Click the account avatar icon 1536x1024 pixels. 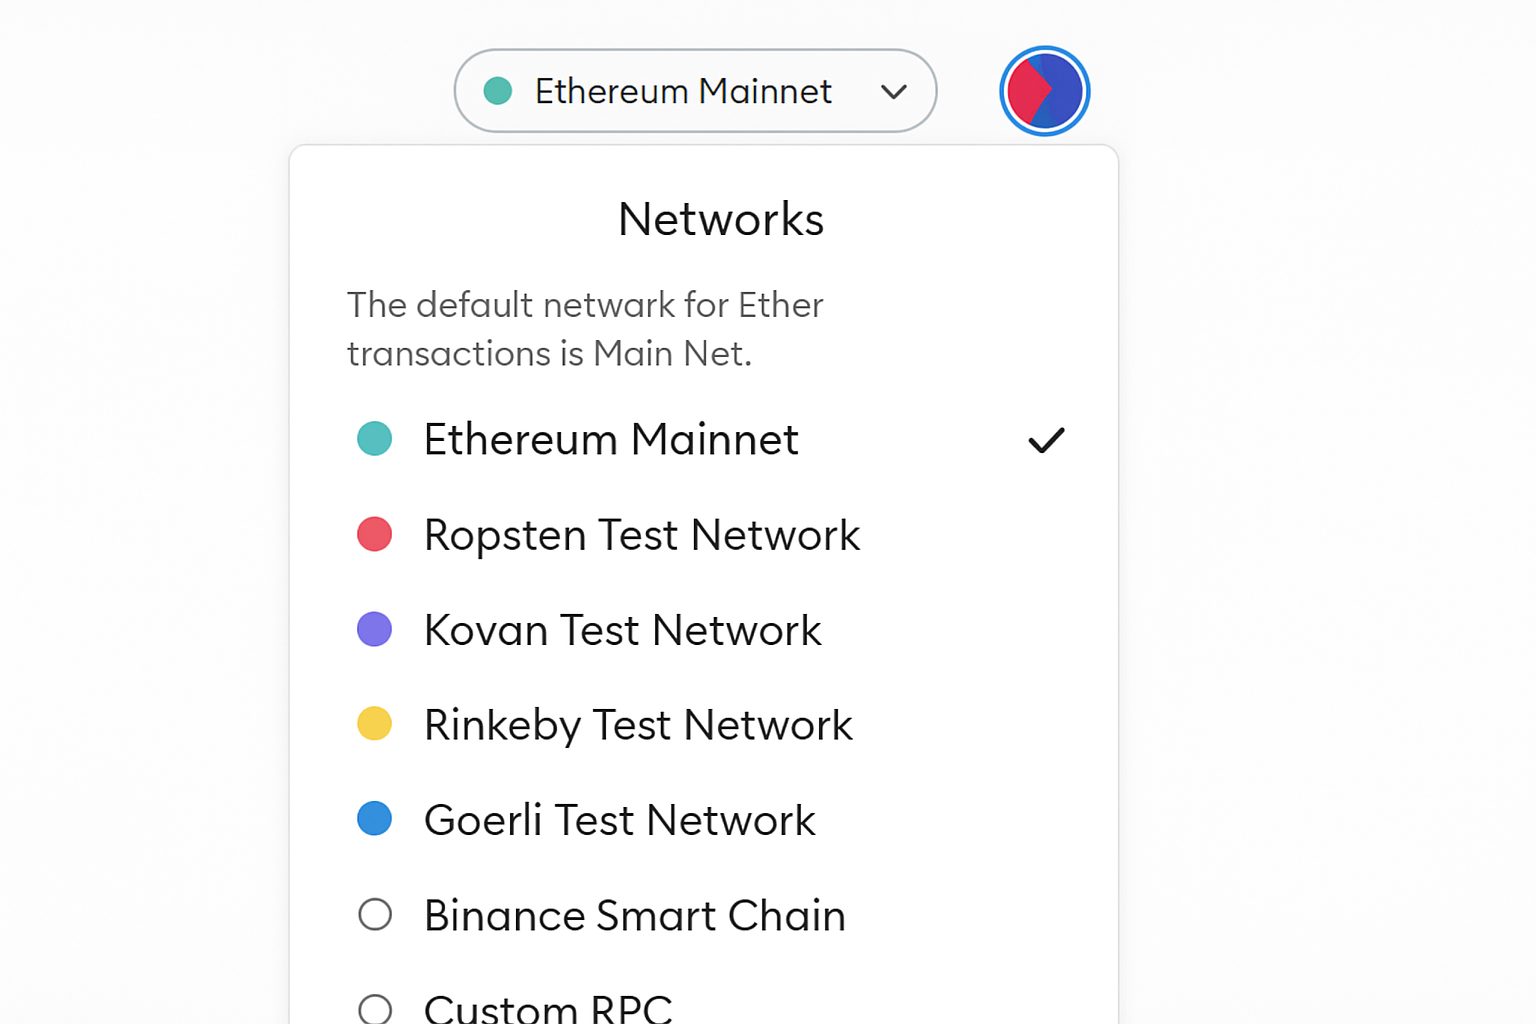point(1044,91)
